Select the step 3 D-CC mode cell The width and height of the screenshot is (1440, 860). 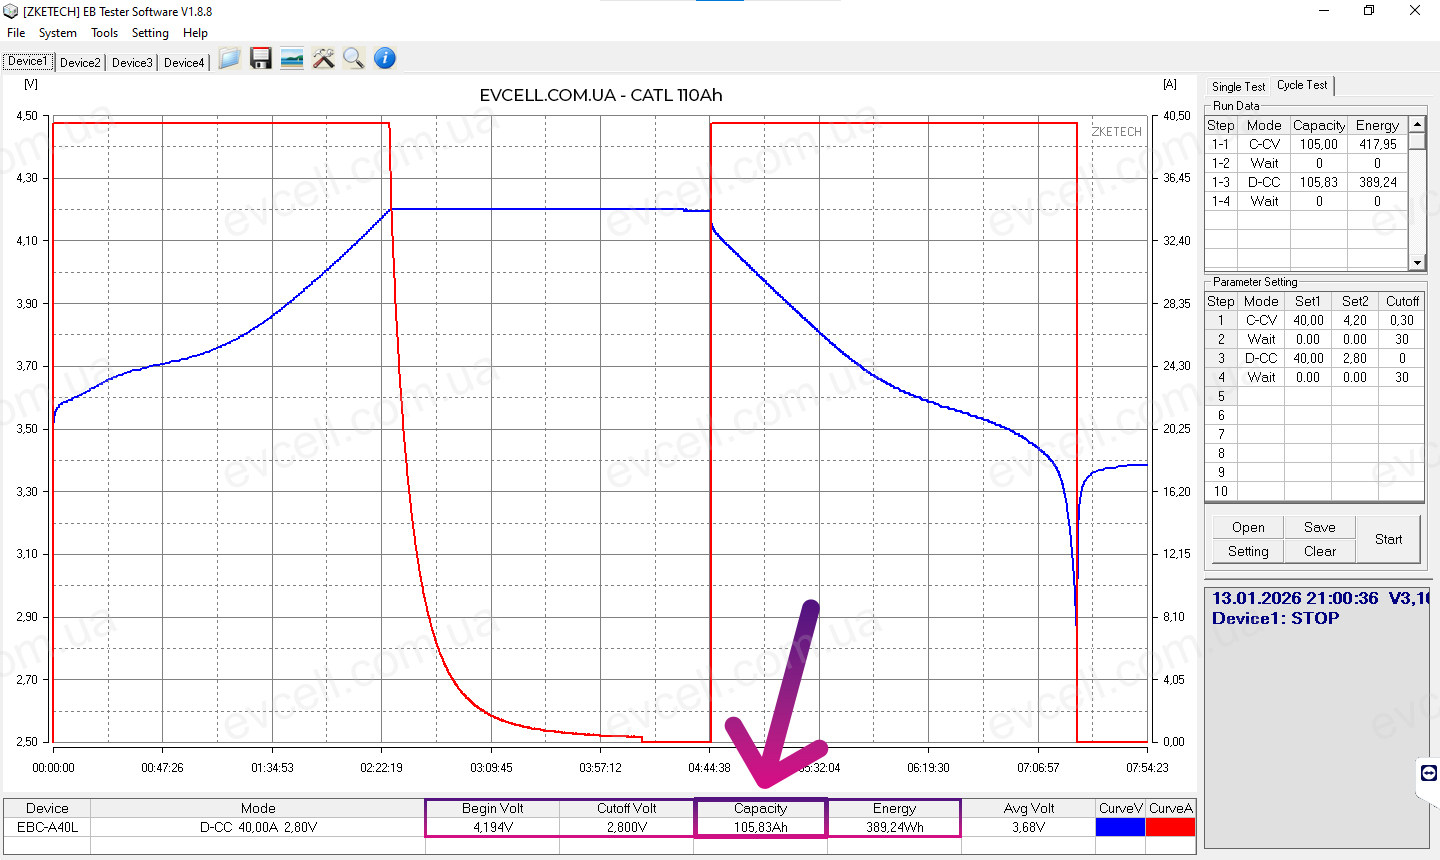point(1261,358)
